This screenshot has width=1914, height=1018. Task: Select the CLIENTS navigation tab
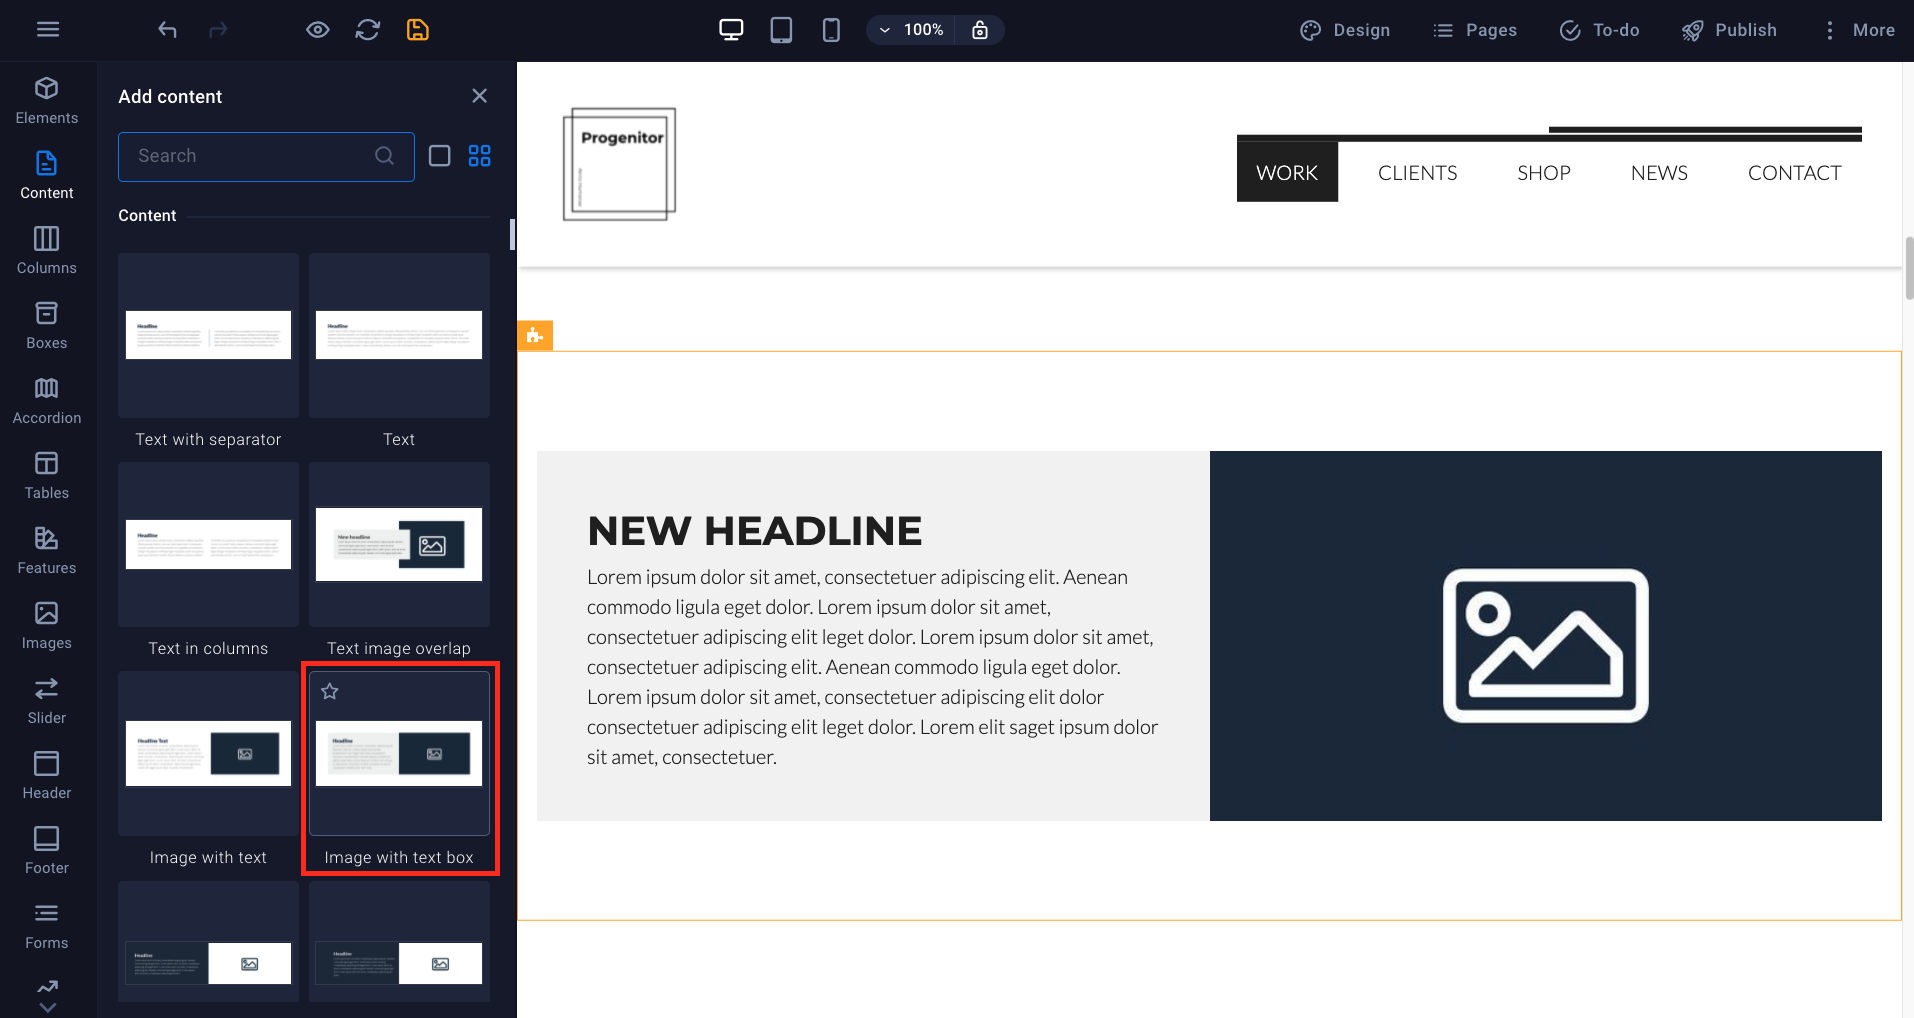(x=1417, y=172)
